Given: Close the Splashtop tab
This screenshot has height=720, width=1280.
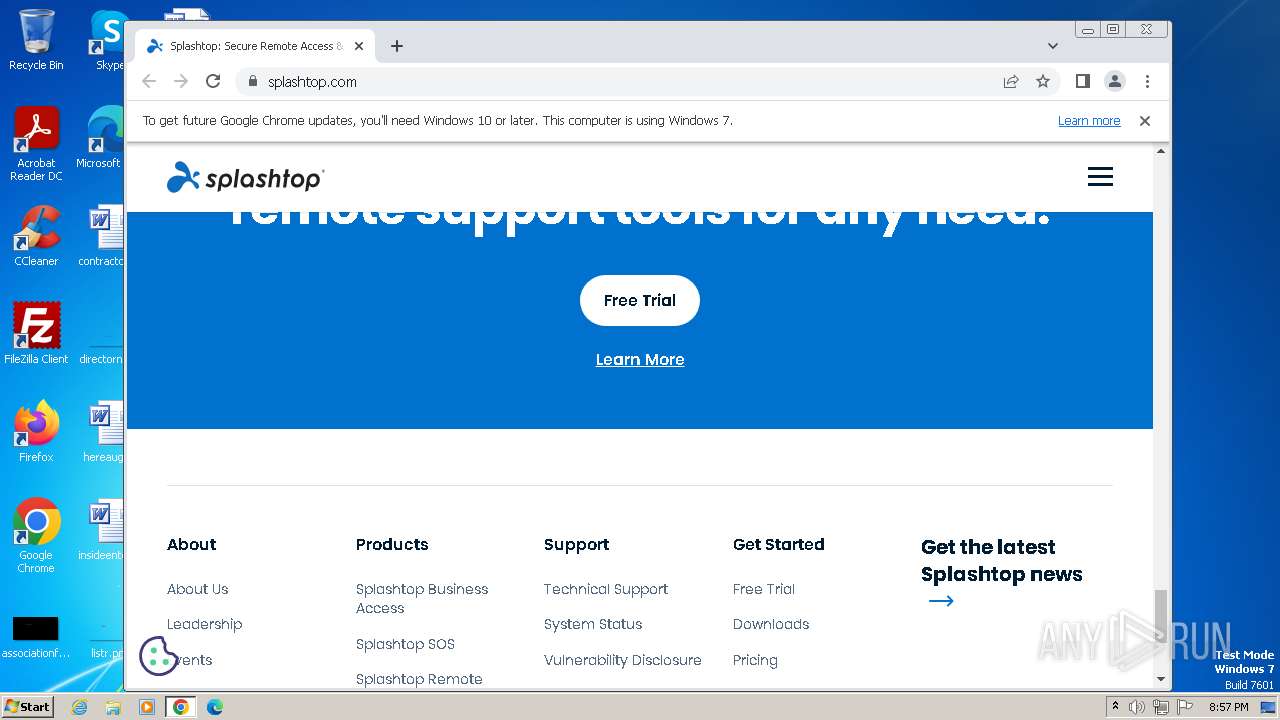Looking at the screenshot, I should (x=359, y=46).
